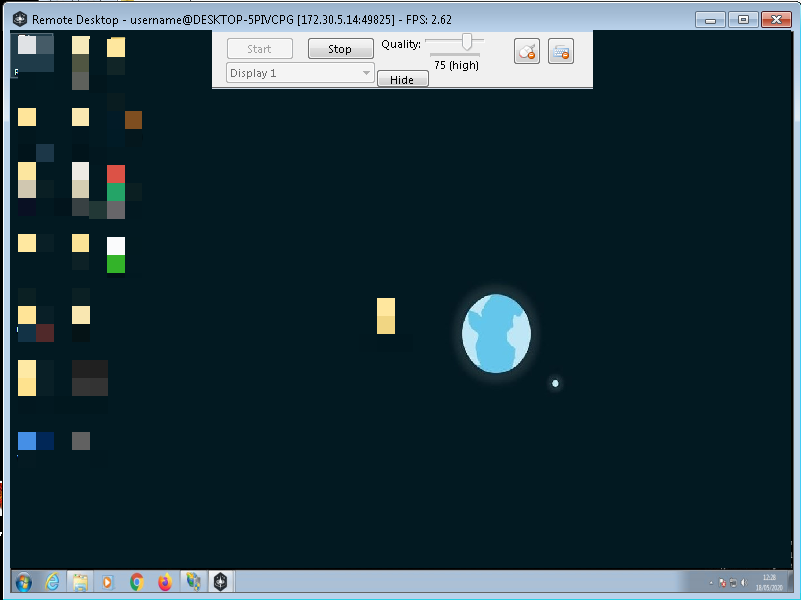The width and height of the screenshot is (802, 600).
Task: Select the hexagon app taskbar icon
Action: pyautogui.click(x=220, y=582)
